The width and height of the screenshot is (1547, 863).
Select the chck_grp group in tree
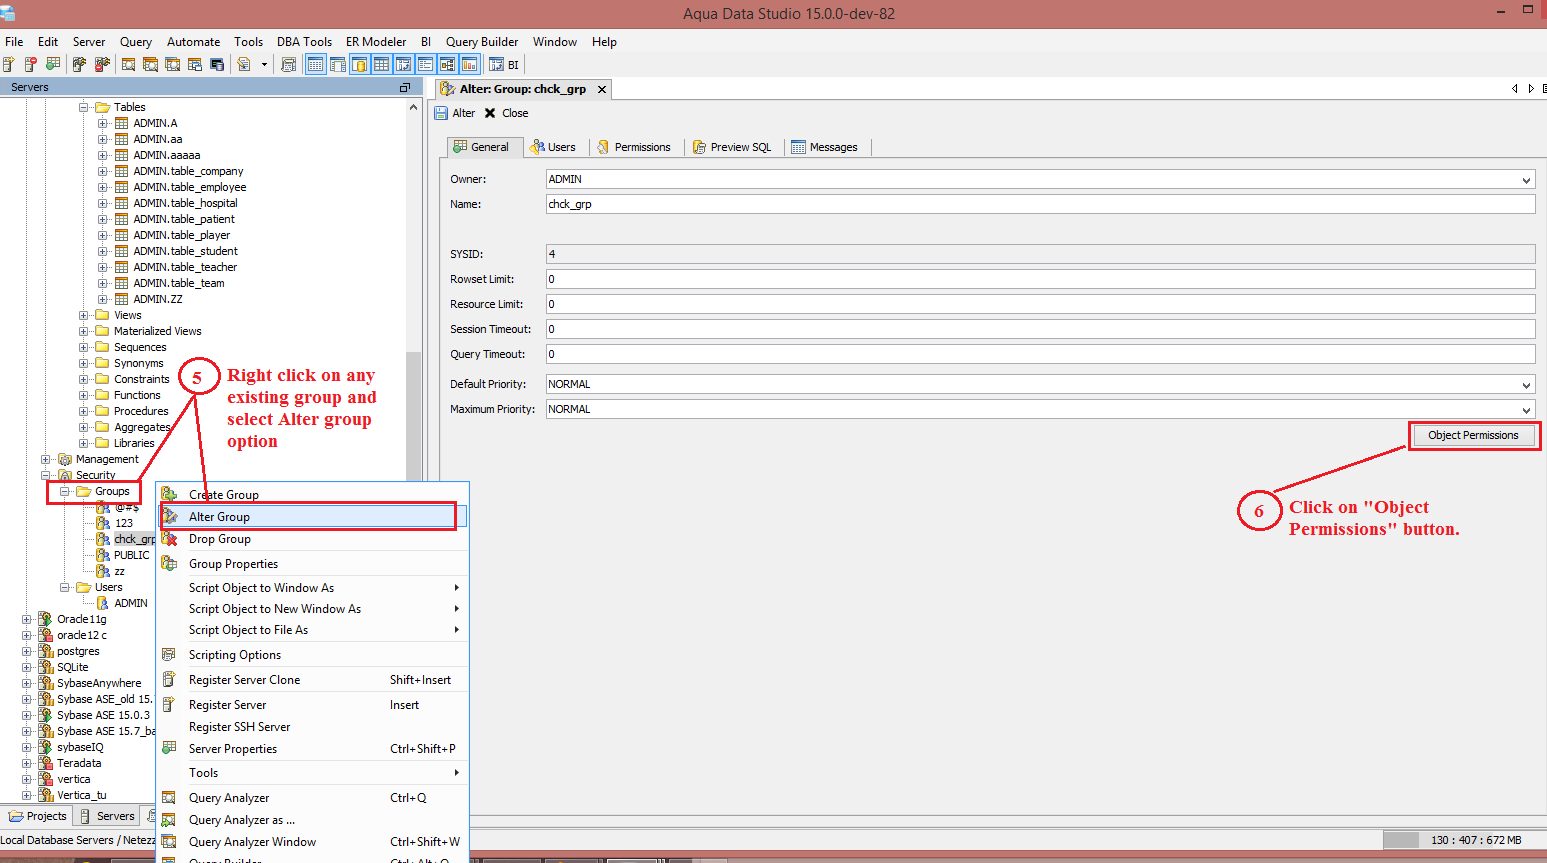134,539
